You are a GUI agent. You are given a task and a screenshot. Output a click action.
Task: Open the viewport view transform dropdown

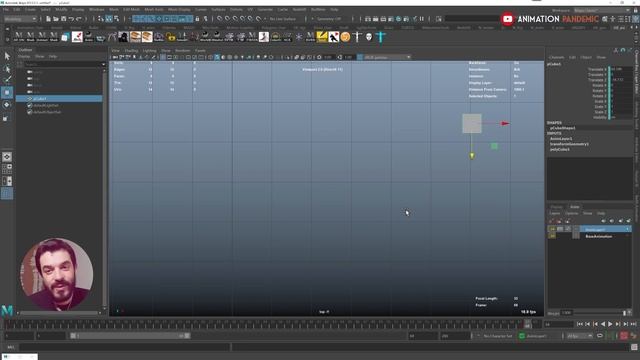387,57
